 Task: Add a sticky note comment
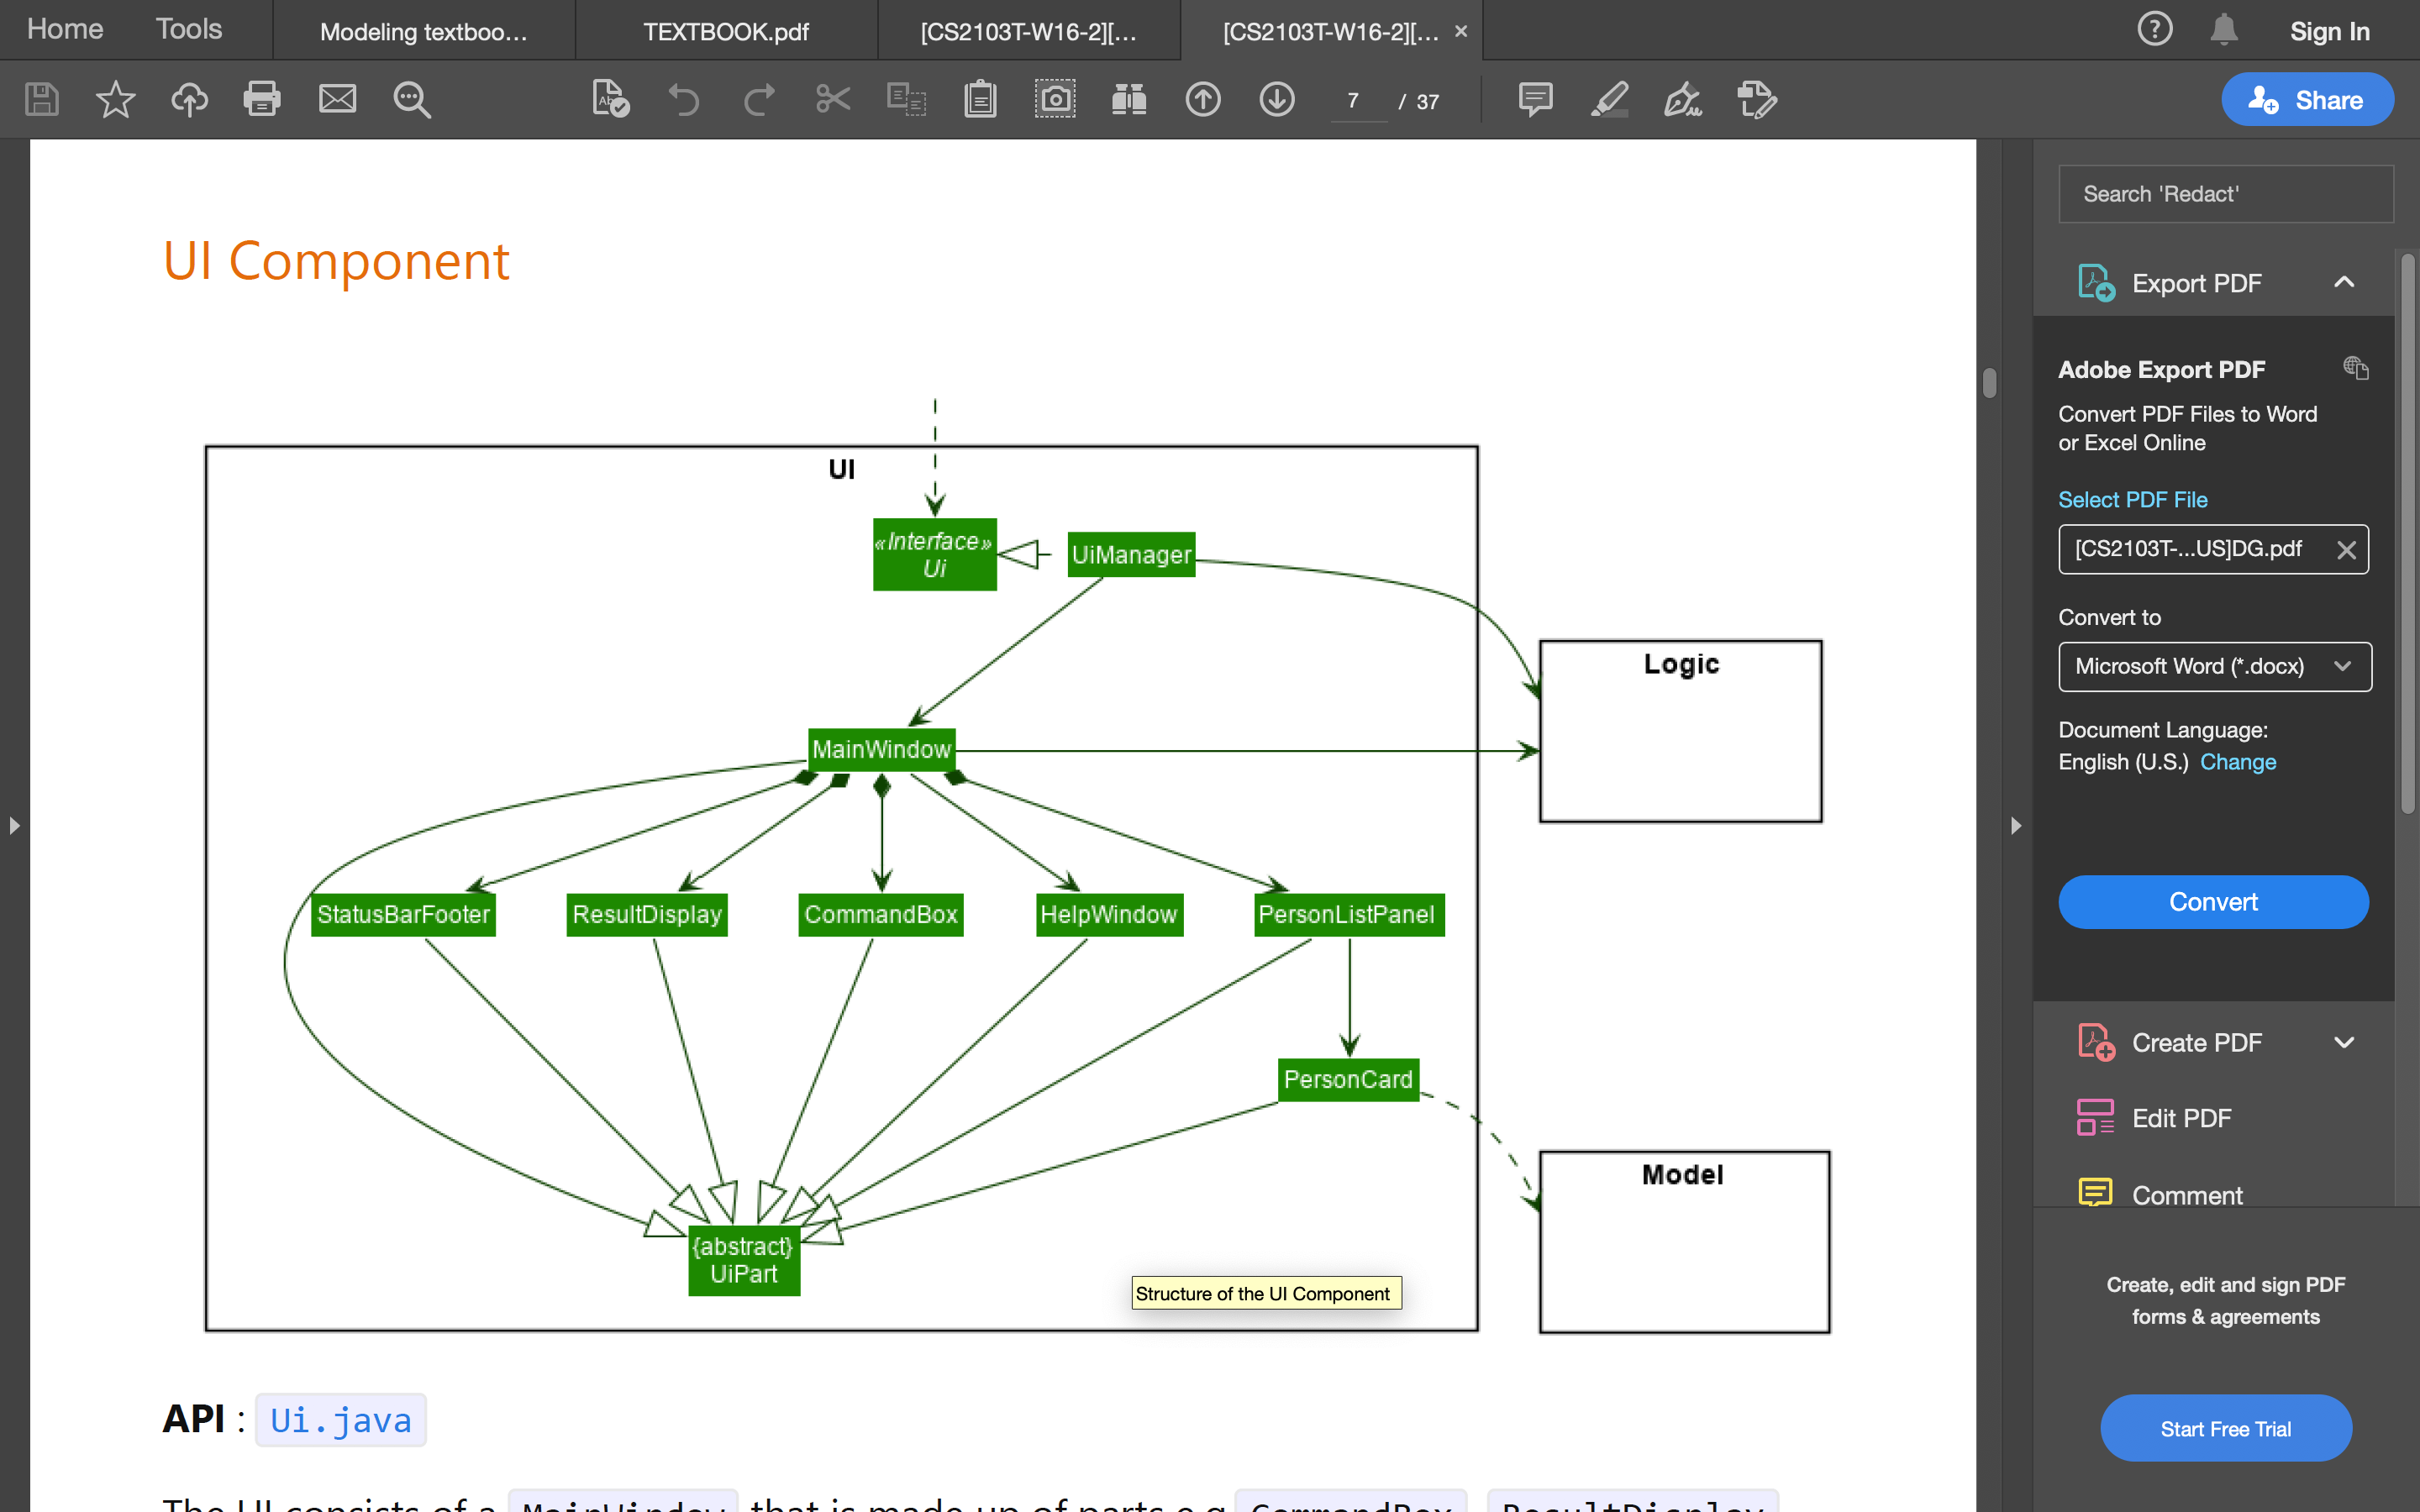pos(1535,99)
